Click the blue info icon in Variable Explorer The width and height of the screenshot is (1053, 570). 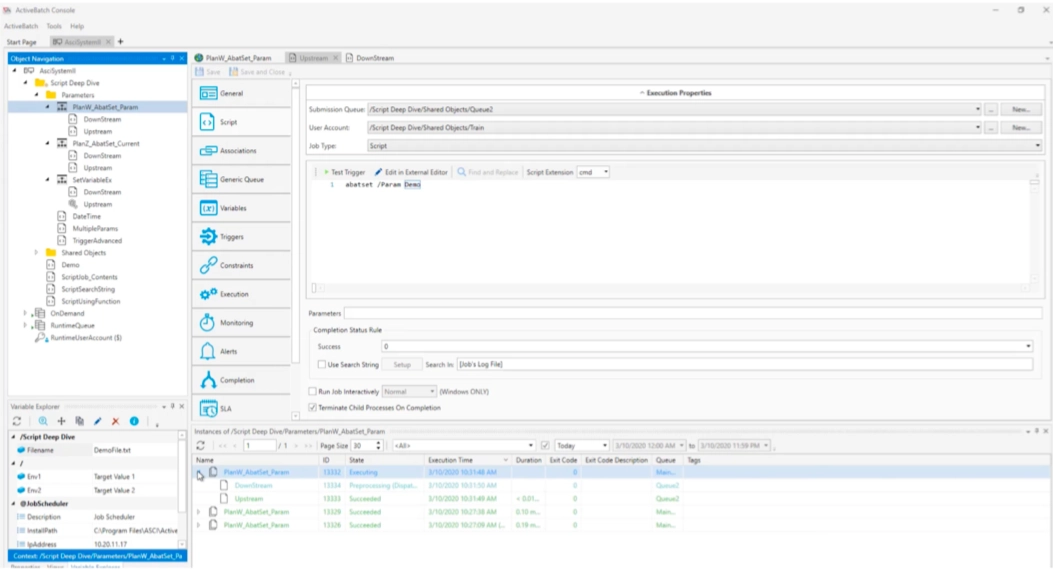(x=133, y=422)
